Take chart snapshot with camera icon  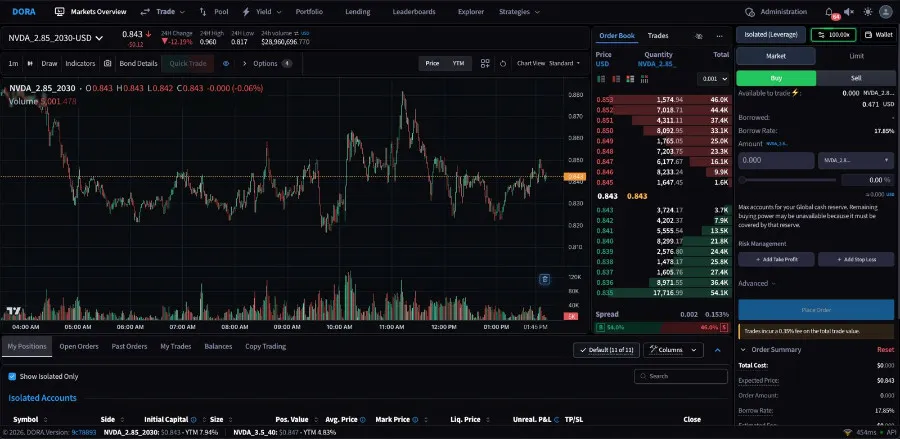pyautogui.click(x=107, y=64)
